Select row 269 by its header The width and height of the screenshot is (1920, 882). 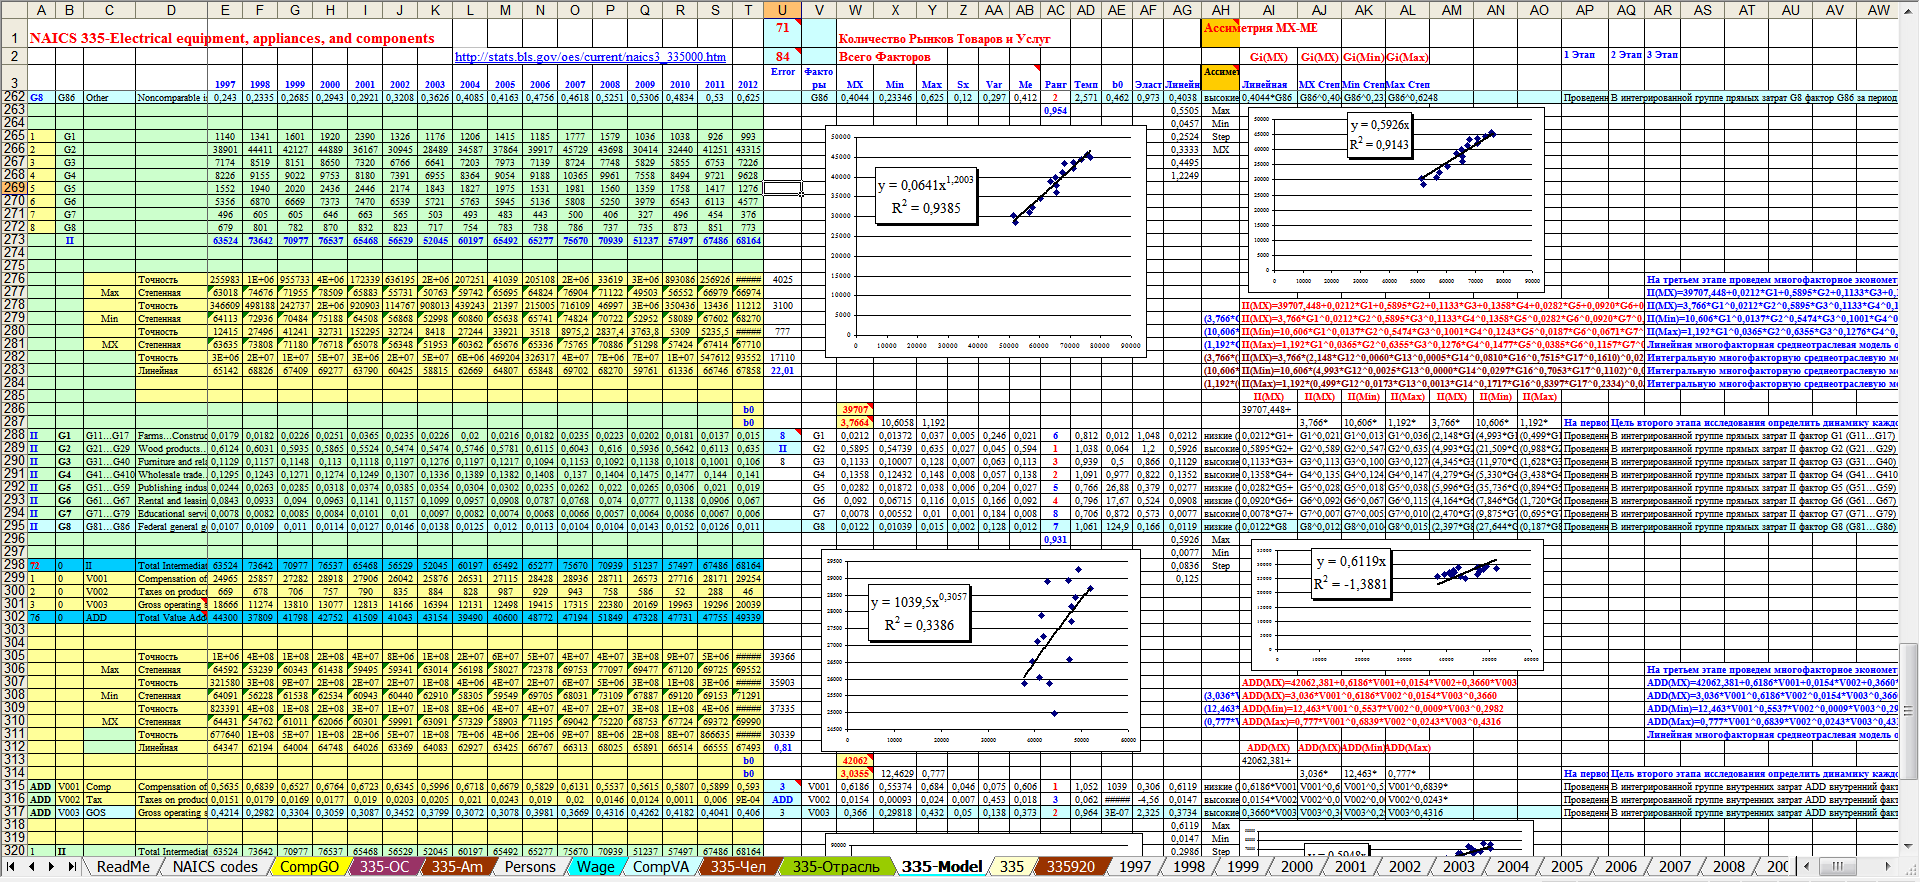13,188
